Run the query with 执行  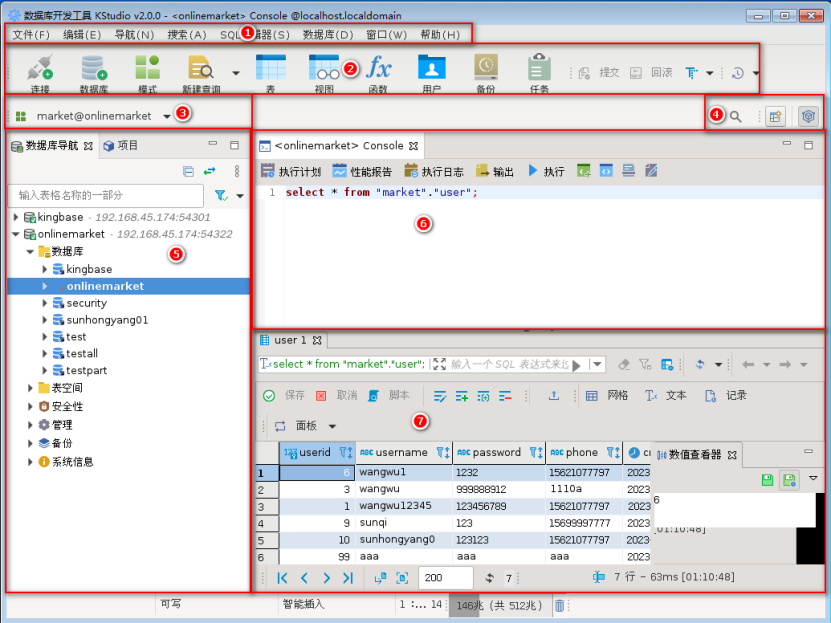(x=546, y=171)
